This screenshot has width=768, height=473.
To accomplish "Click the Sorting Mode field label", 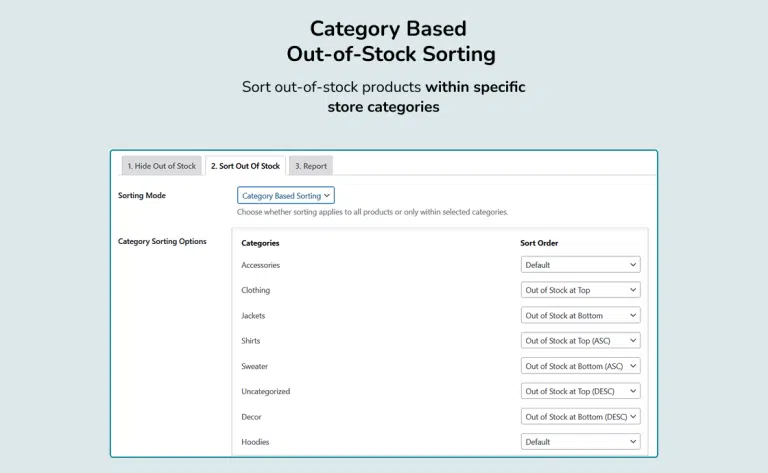I will click(142, 195).
